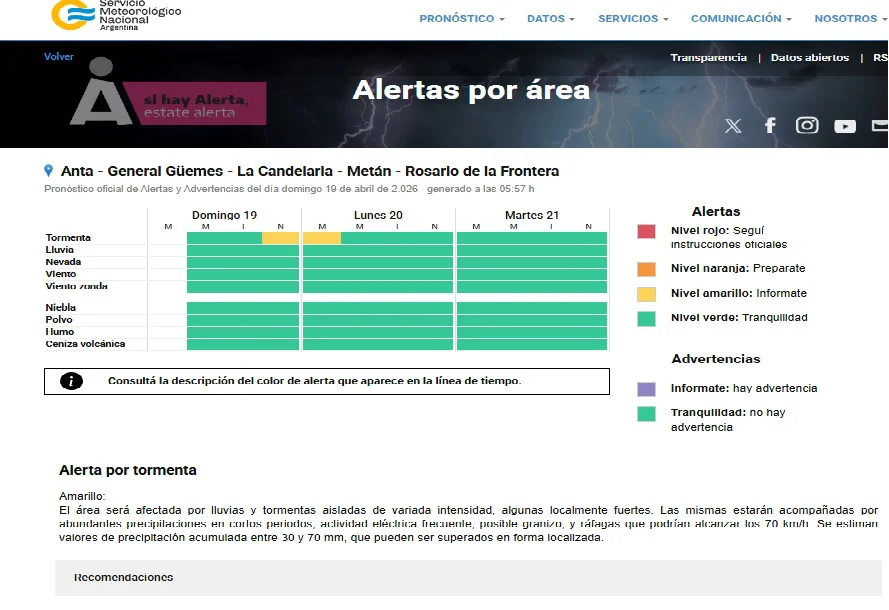Screen dimensions: 889x610
Task: Click the Lluvia bar for Domingo 19
Action: [243, 250]
